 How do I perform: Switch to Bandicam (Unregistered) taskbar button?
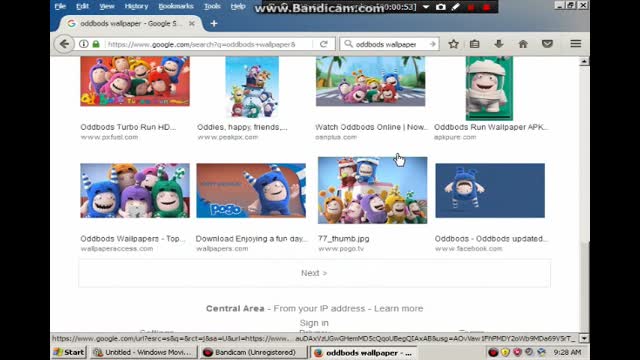253,352
